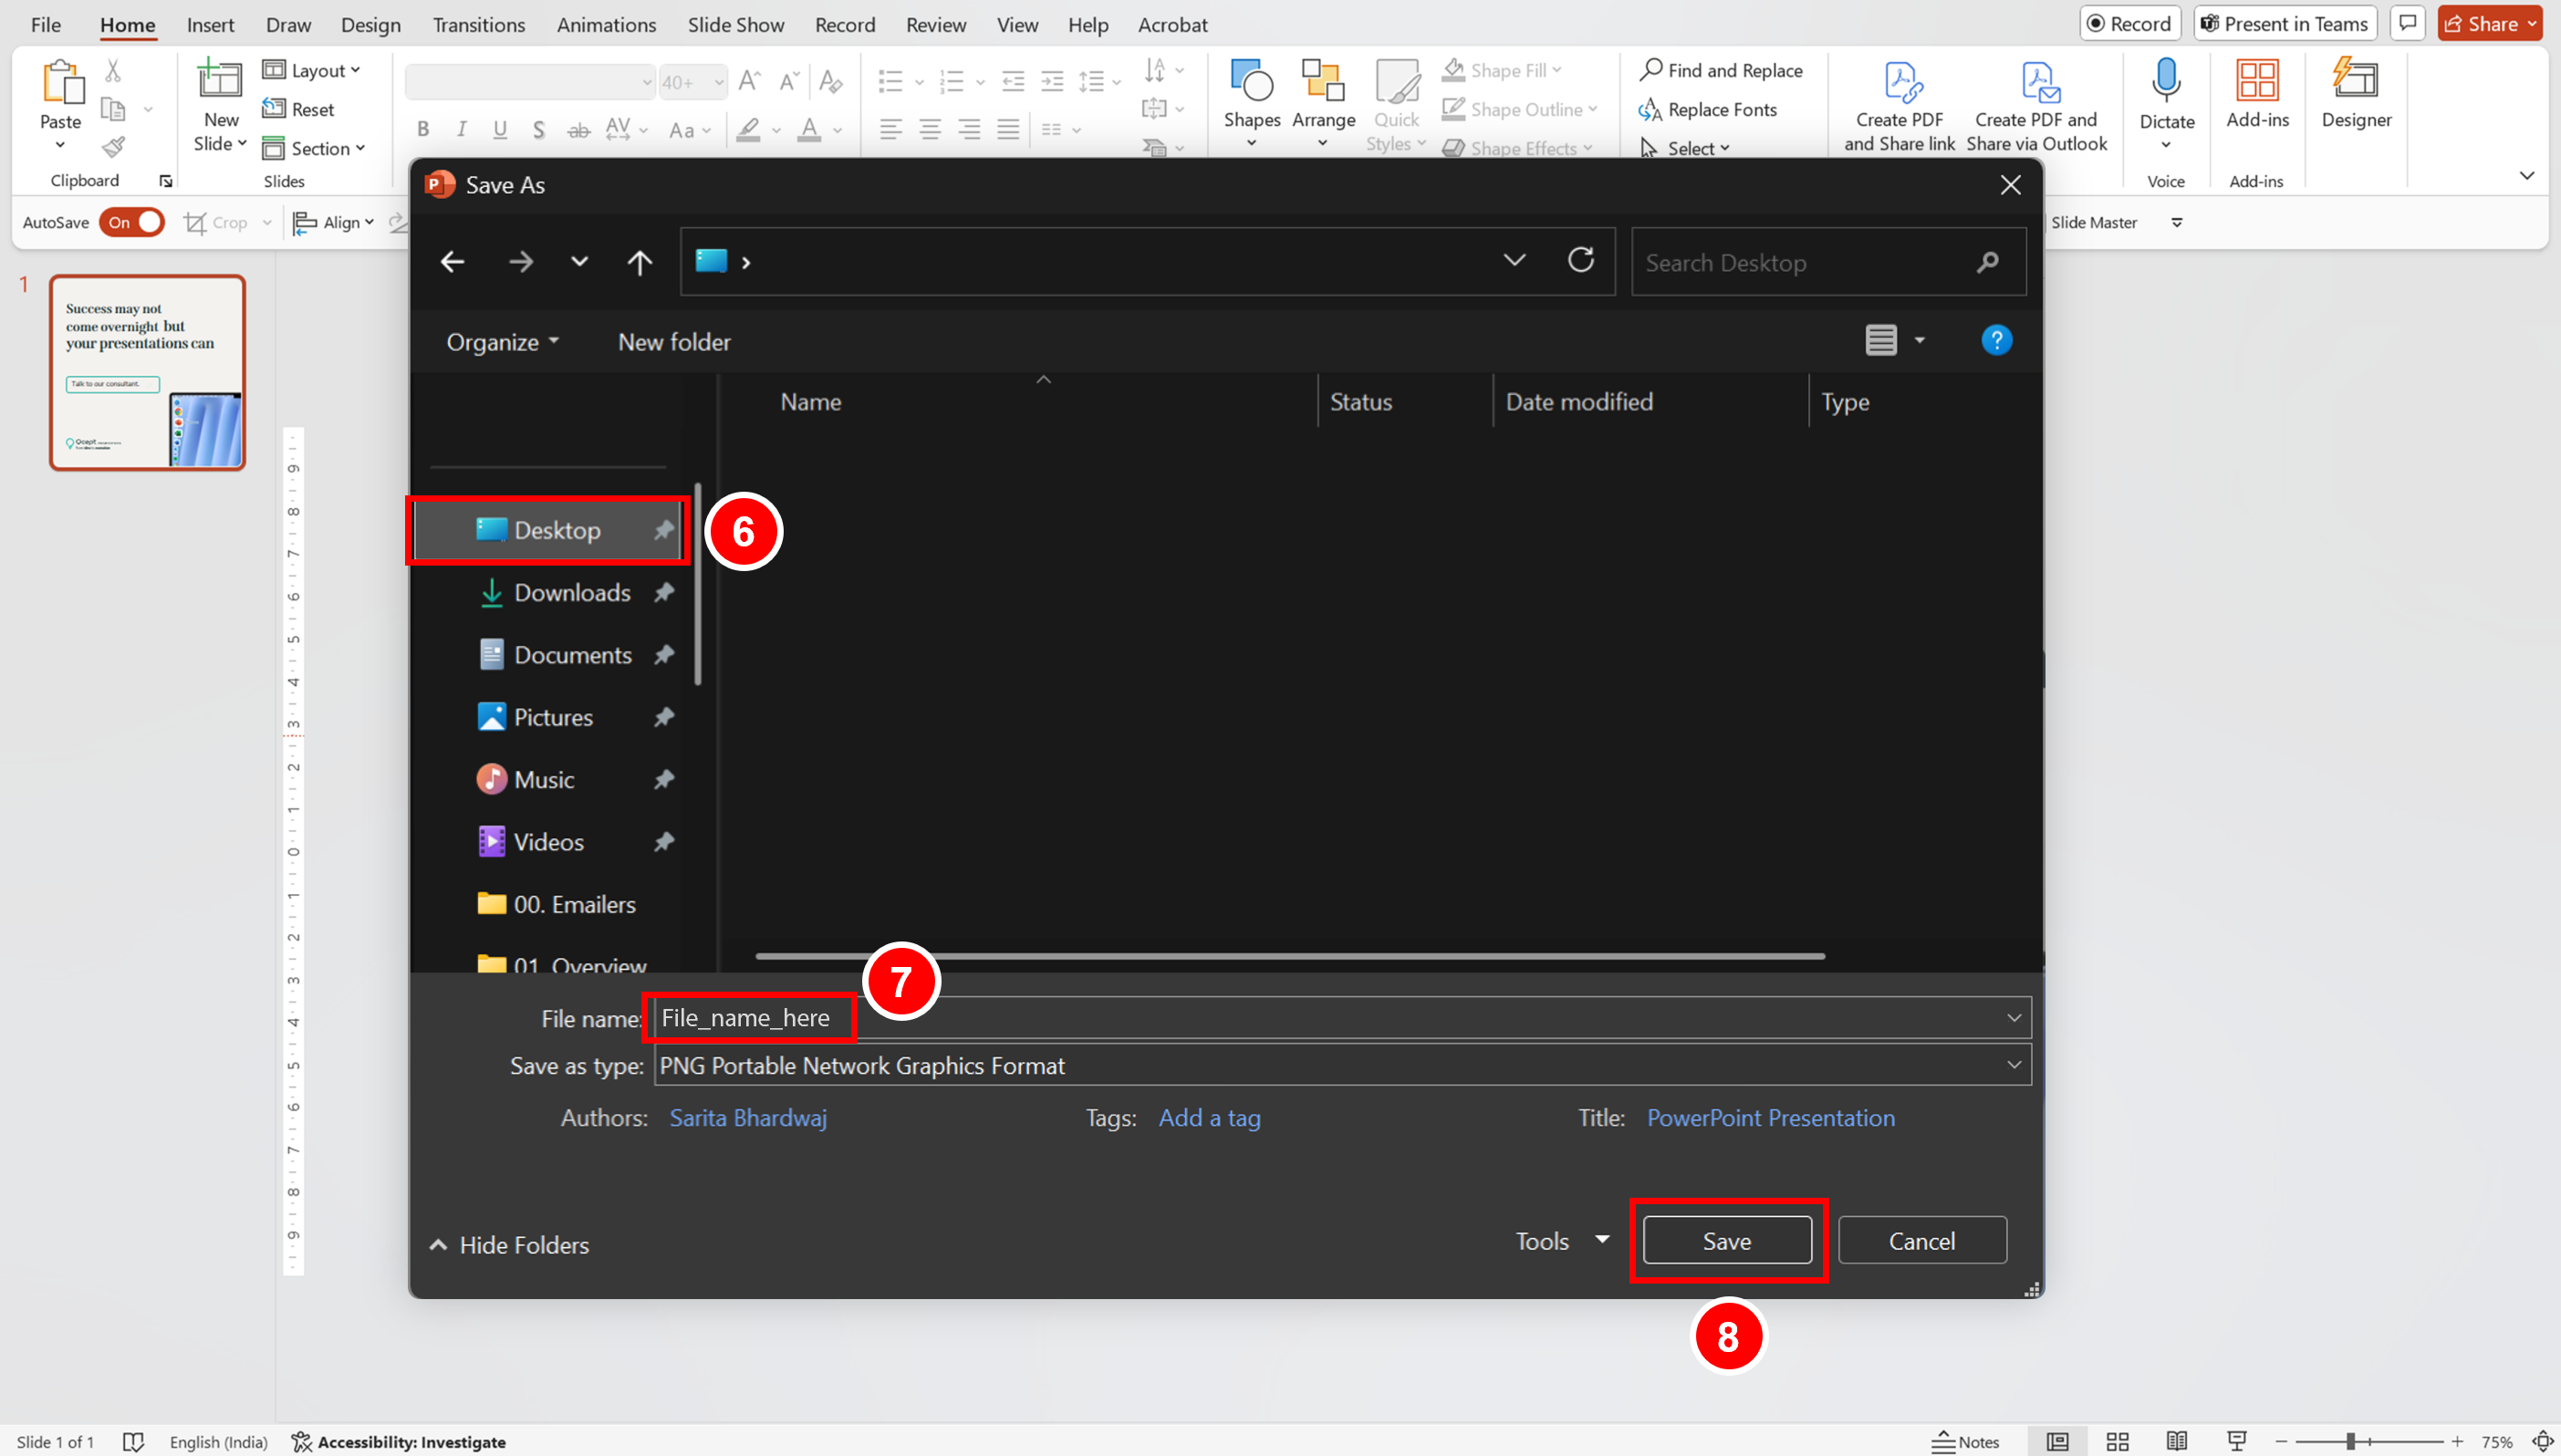This screenshot has height=1456, width=2561.
Task: Click the zoom slider in status bar
Action: pyautogui.click(x=2350, y=1441)
